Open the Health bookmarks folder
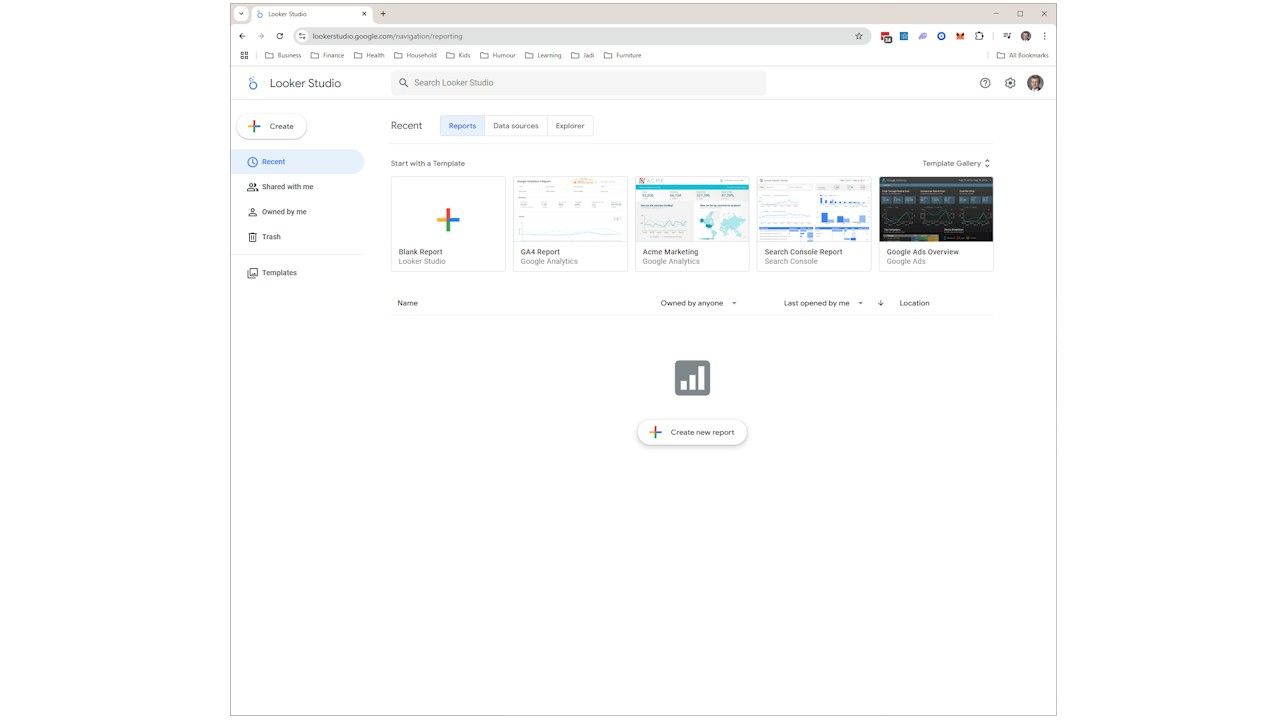This screenshot has height=720, width=1280. [x=369, y=55]
